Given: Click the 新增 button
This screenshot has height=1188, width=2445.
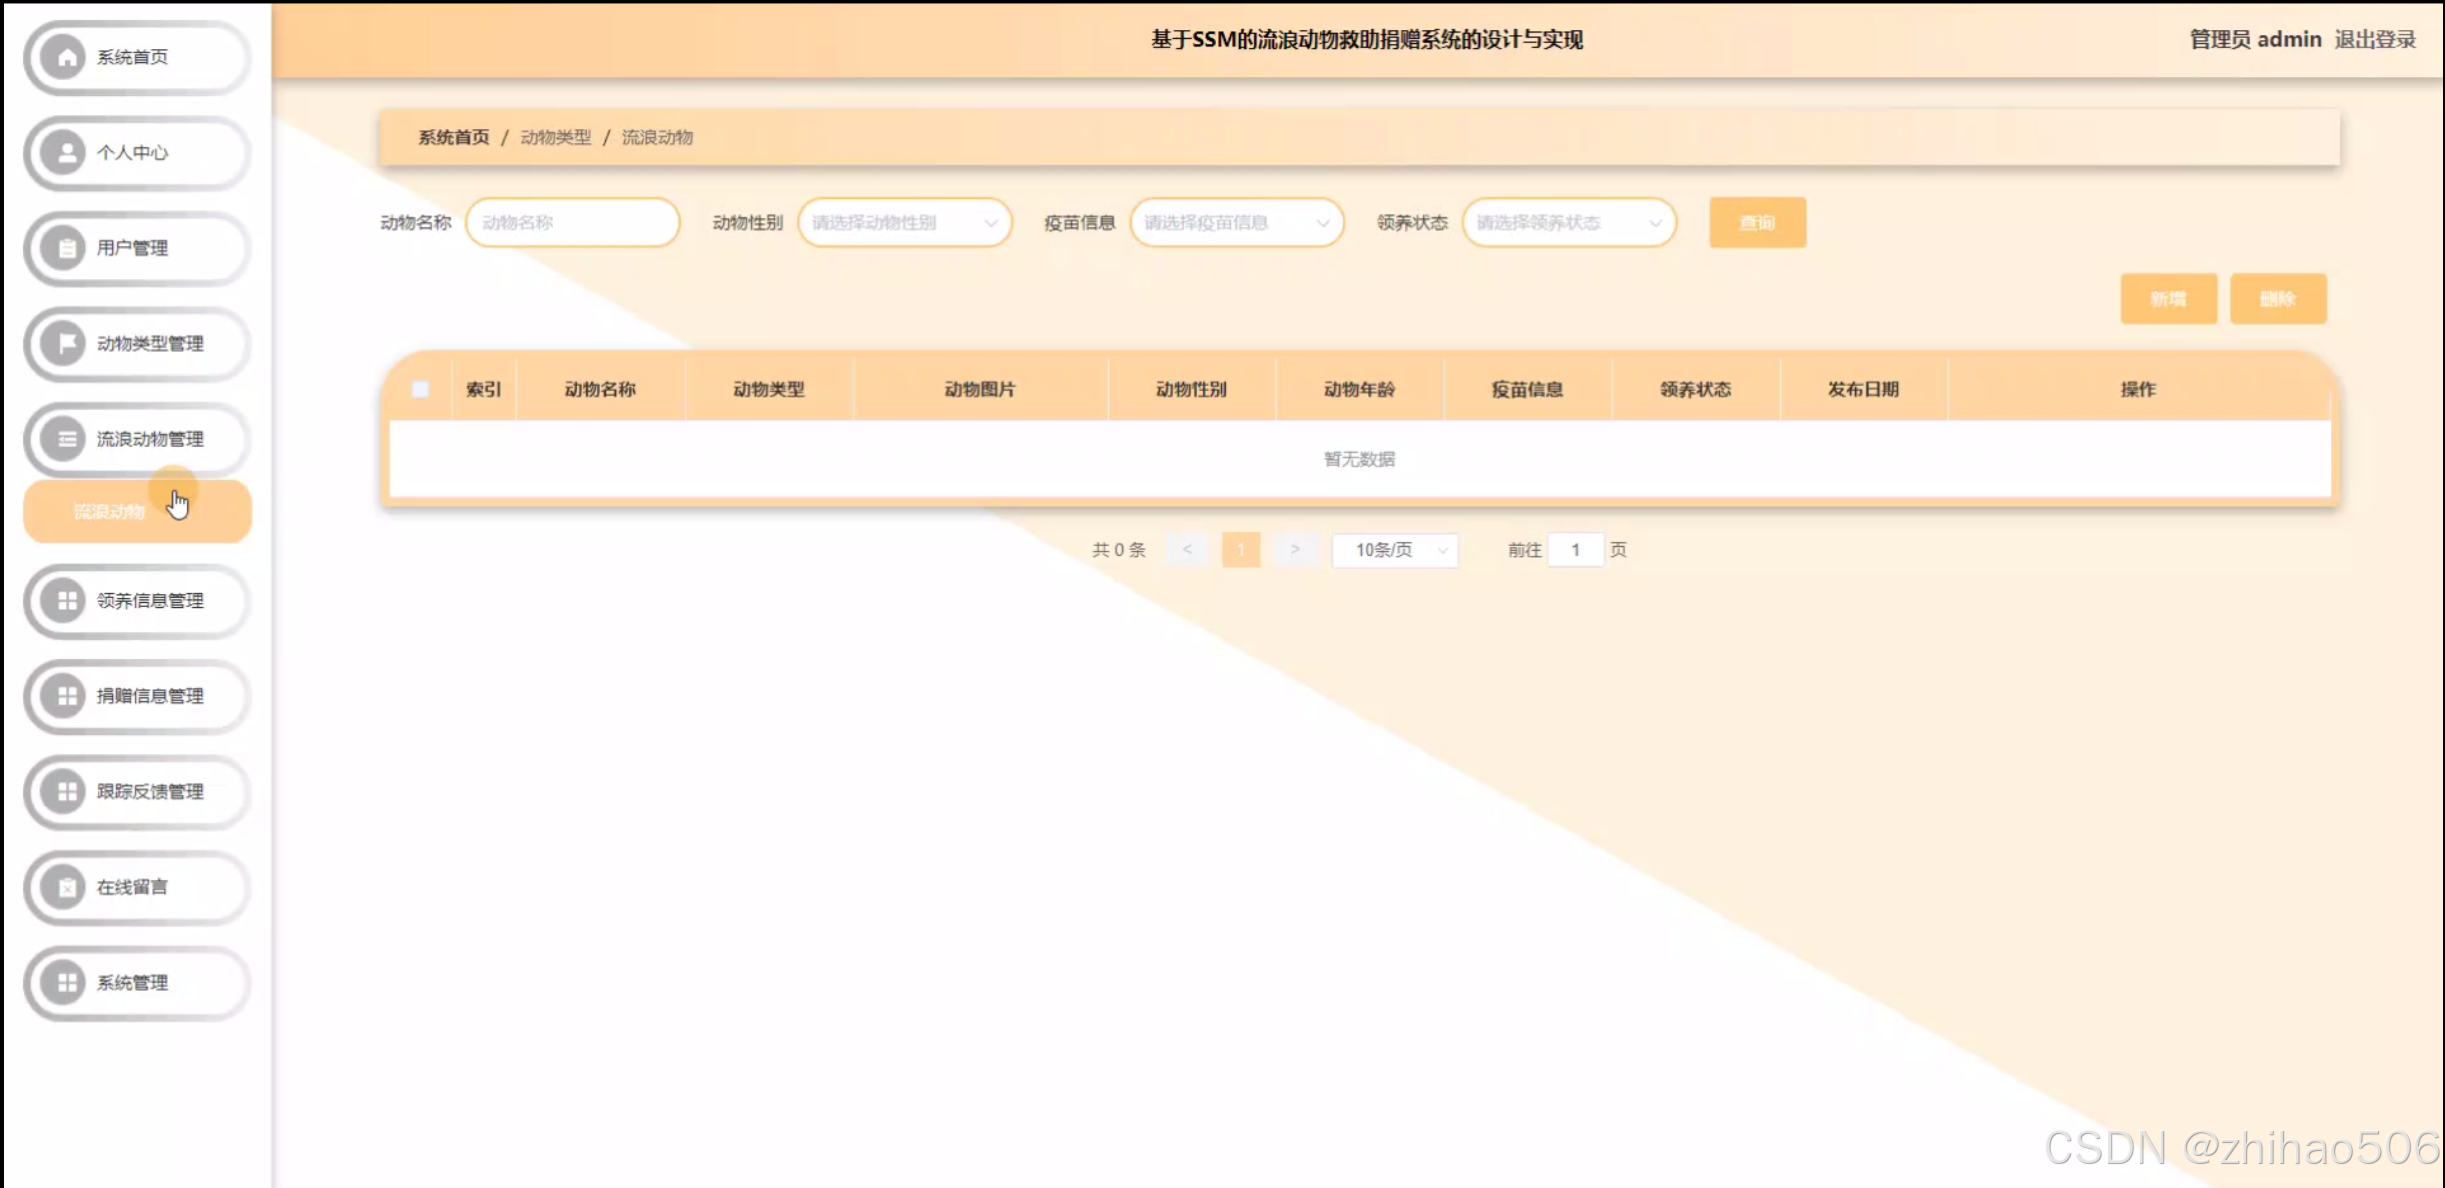Looking at the screenshot, I should 2168,299.
